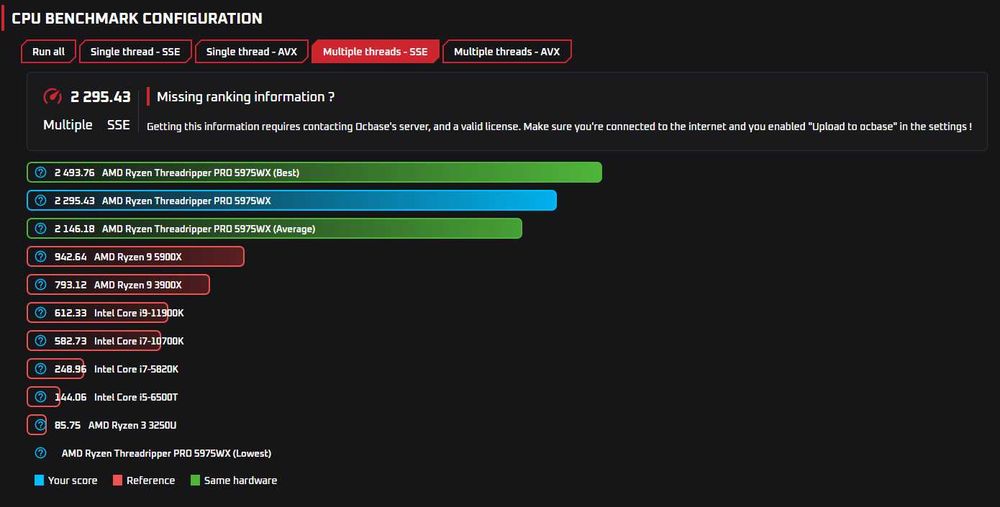Select the blue your-score bar
Screen dimensions: 1000x507
[x=291, y=200]
